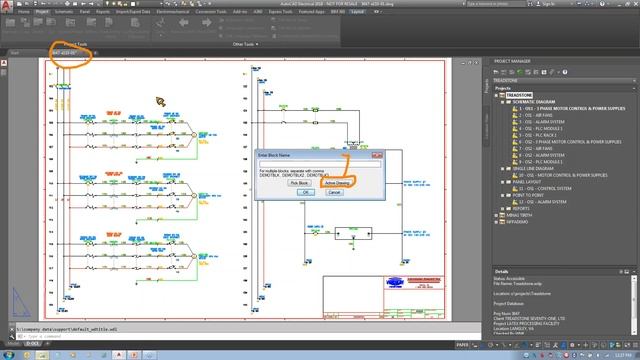Click Active Drawing button in dialog
640x360 pixels.
pyautogui.click(x=337, y=183)
